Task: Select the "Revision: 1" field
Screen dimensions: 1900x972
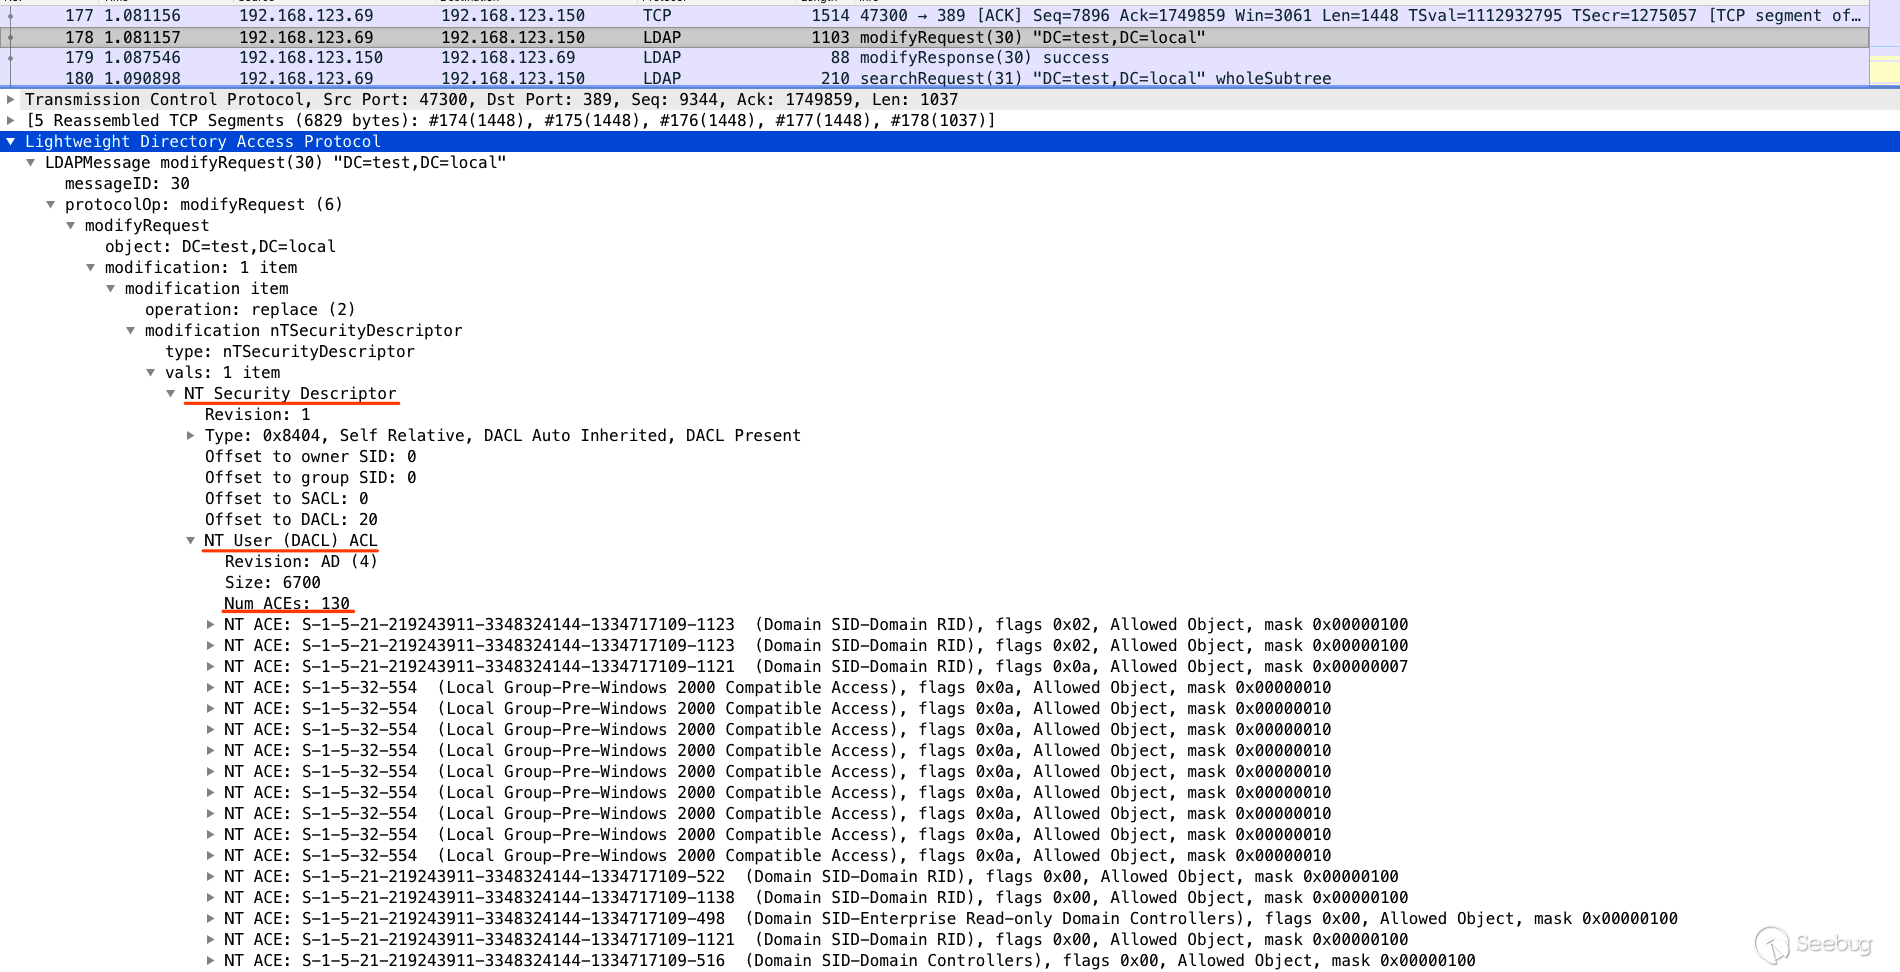Action: click(x=258, y=415)
